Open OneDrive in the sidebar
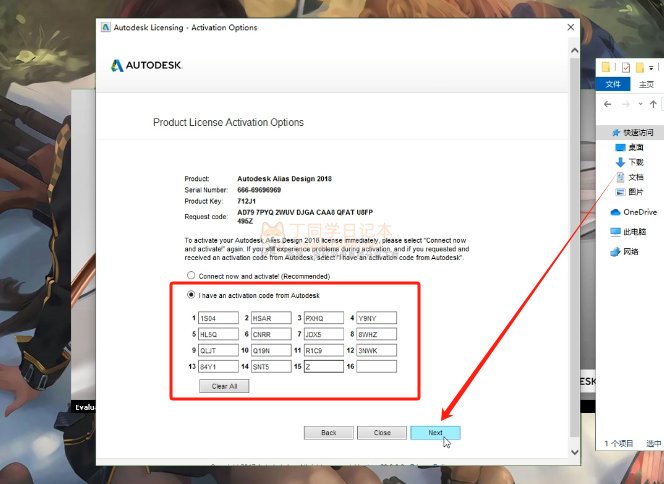 point(639,212)
